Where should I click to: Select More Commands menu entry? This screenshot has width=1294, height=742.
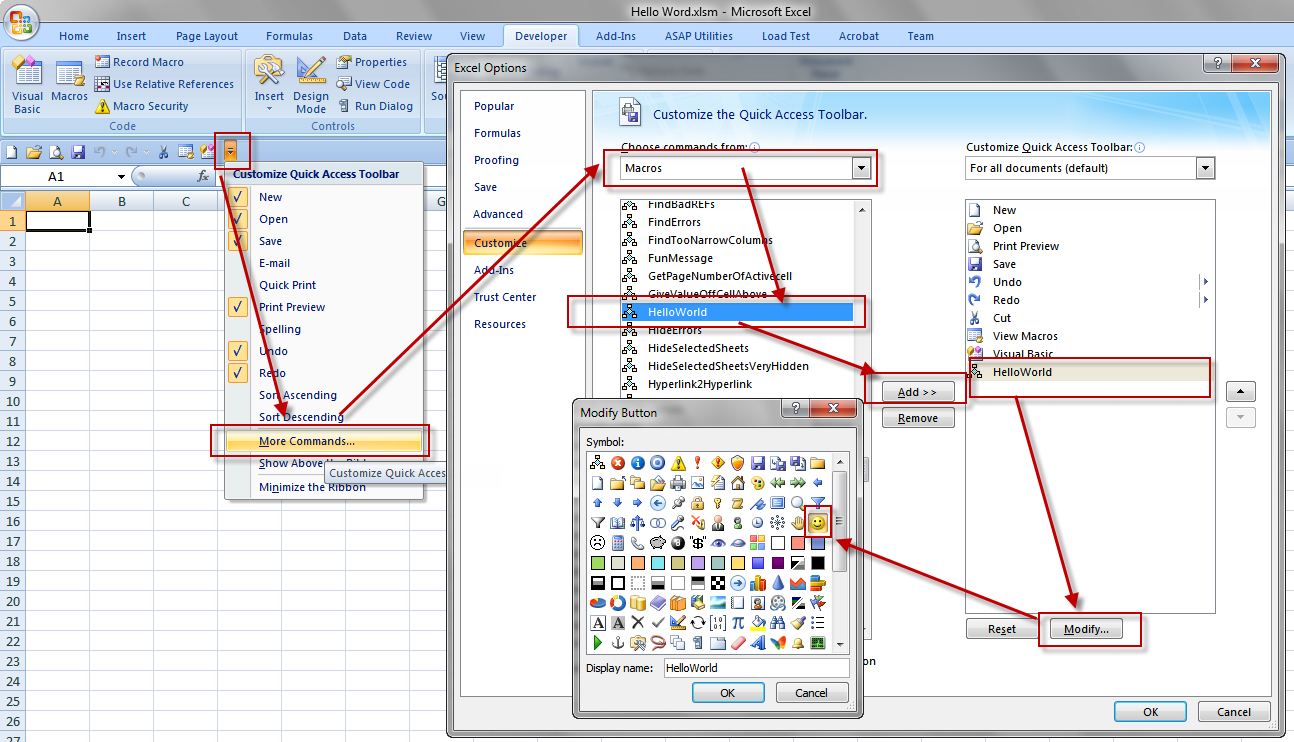coord(306,441)
